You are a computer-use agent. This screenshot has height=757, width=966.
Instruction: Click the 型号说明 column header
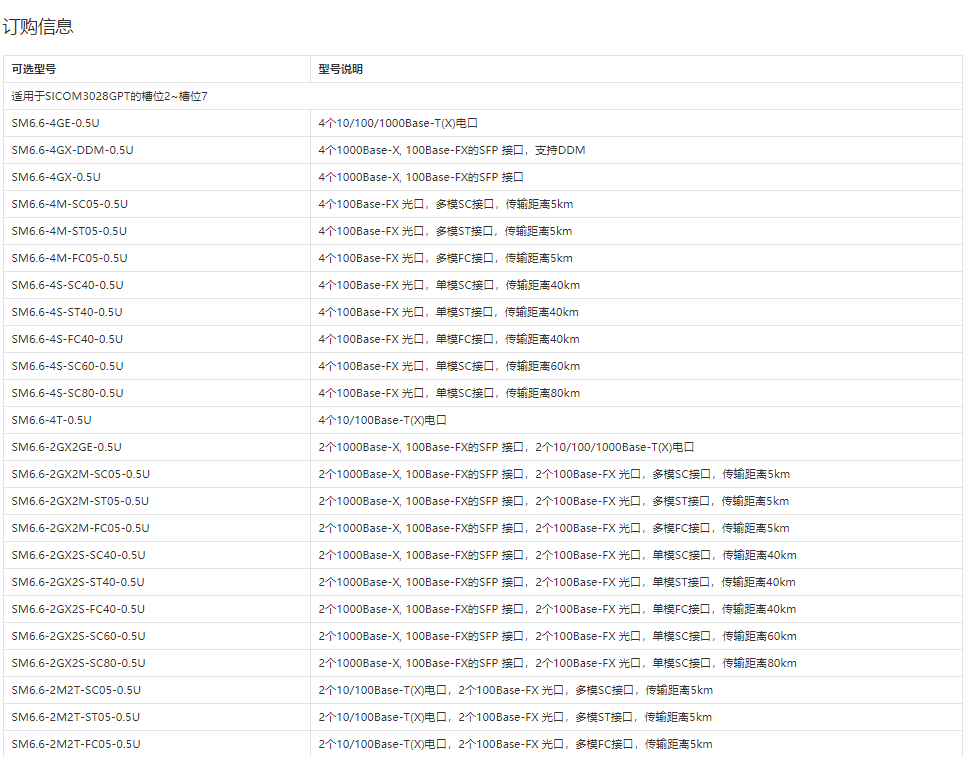pos(340,69)
